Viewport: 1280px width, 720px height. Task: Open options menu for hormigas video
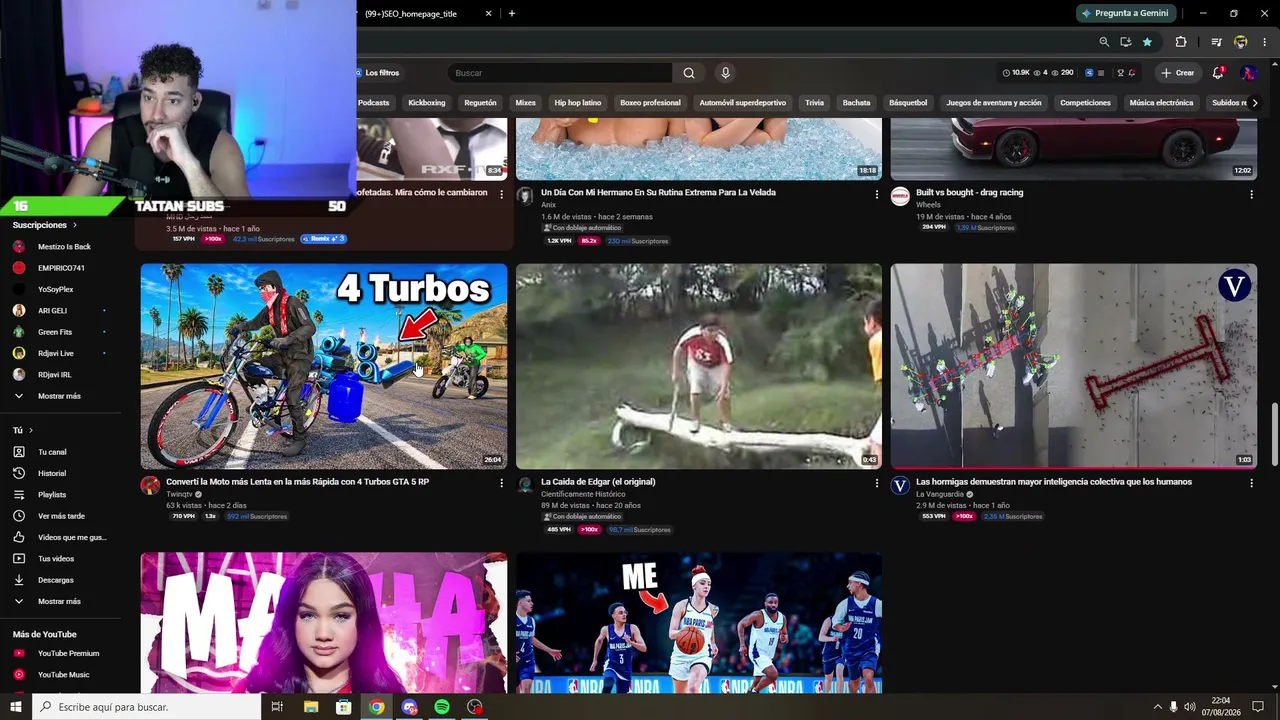[x=1251, y=482]
